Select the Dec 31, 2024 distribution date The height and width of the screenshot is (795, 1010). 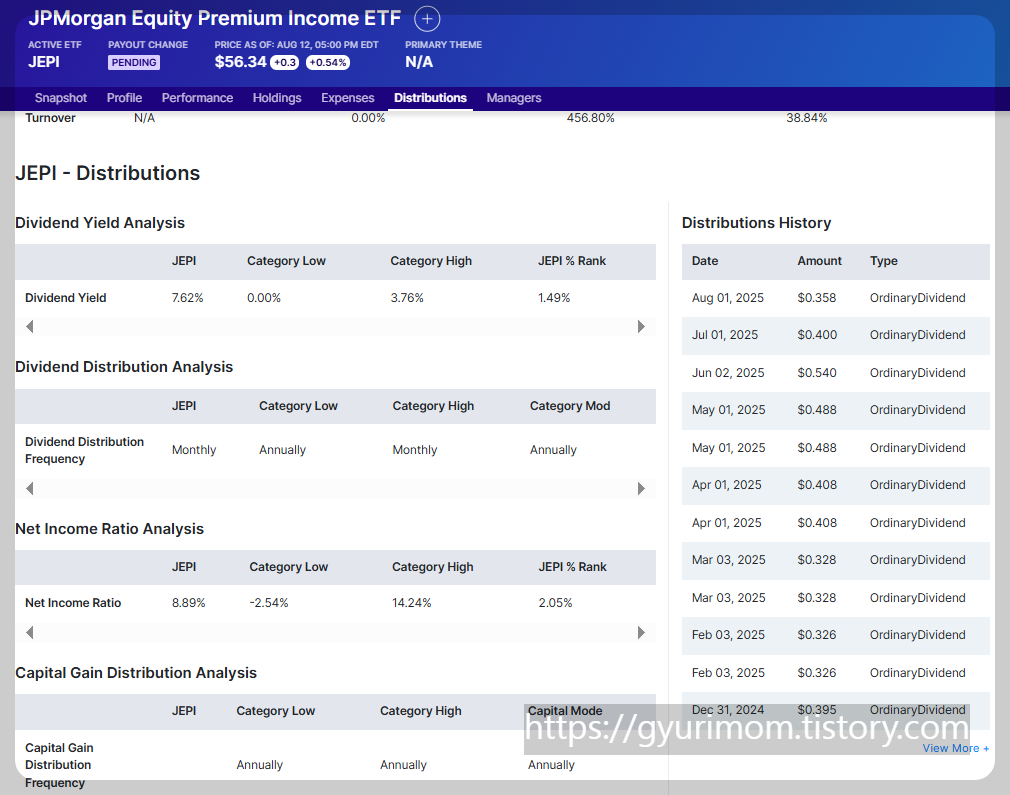click(x=728, y=710)
